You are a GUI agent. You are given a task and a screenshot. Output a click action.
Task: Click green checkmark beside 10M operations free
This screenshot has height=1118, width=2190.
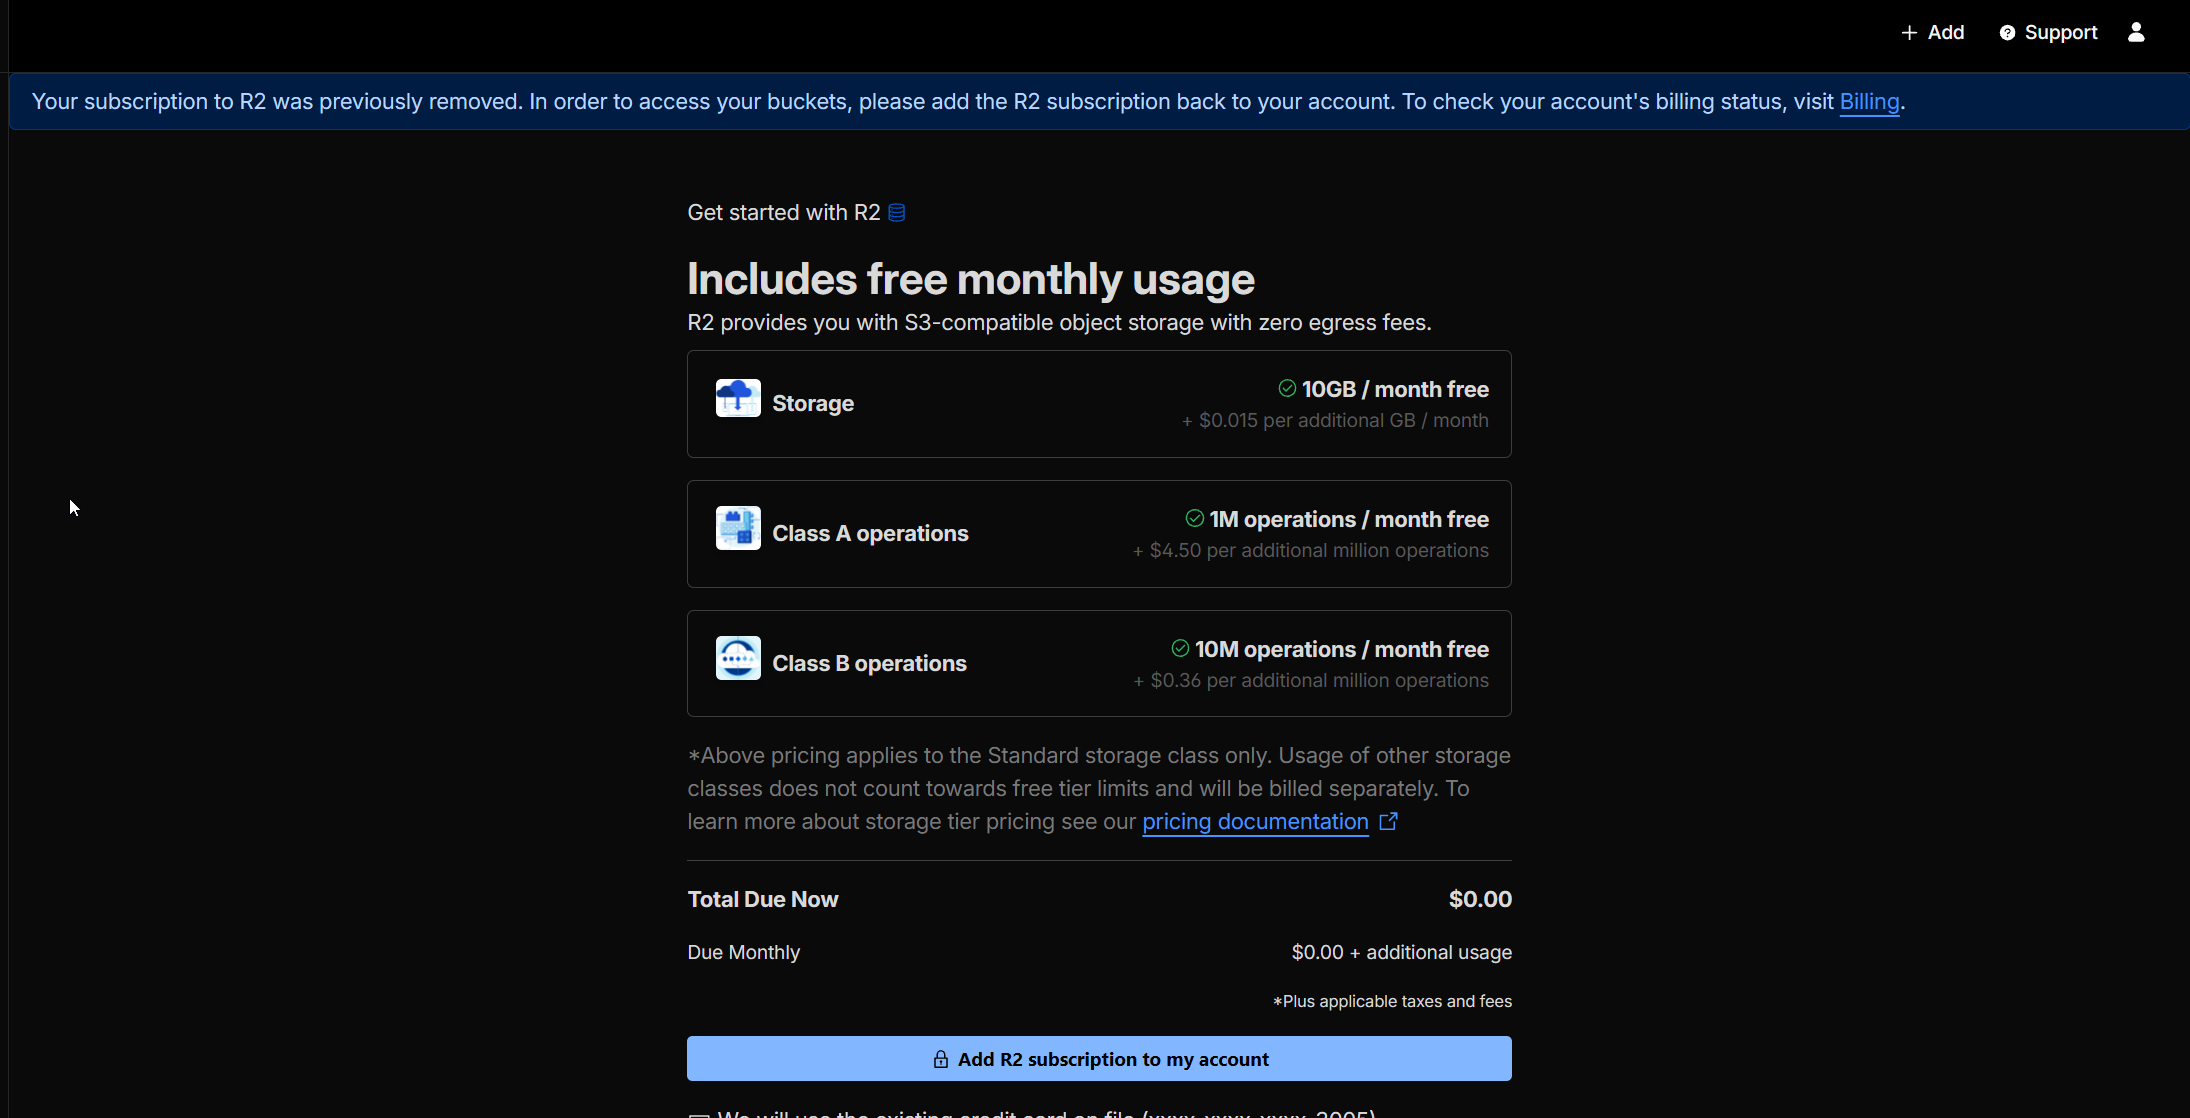[1180, 648]
